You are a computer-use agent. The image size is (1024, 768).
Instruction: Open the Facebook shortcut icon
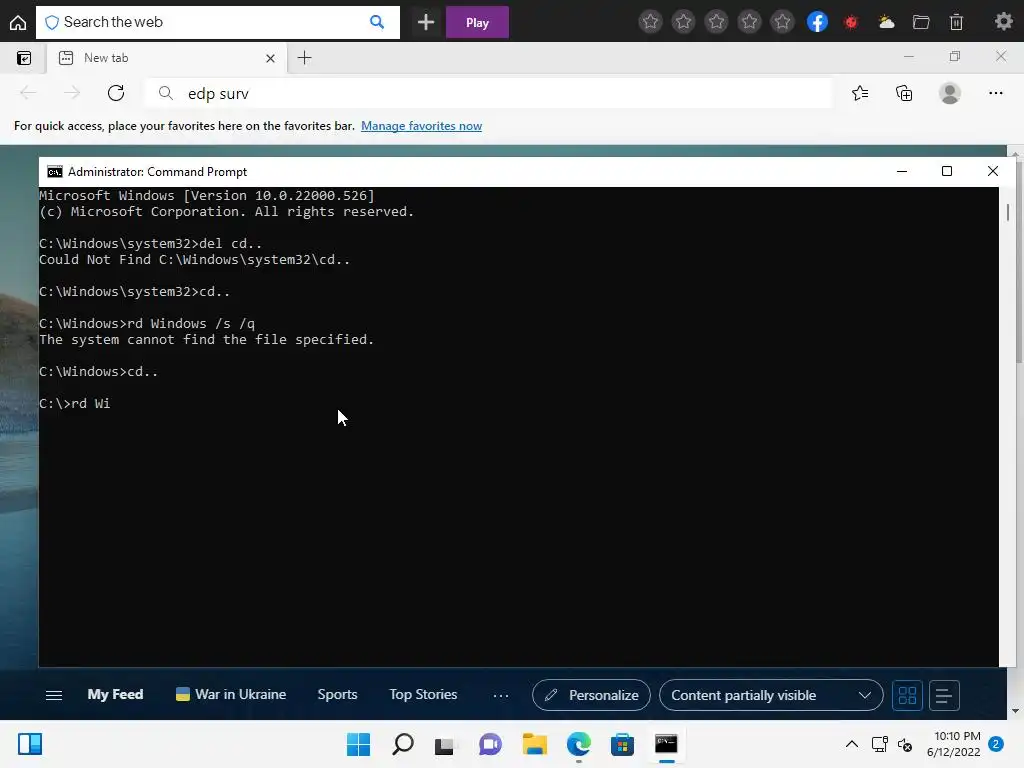(817, 22)
